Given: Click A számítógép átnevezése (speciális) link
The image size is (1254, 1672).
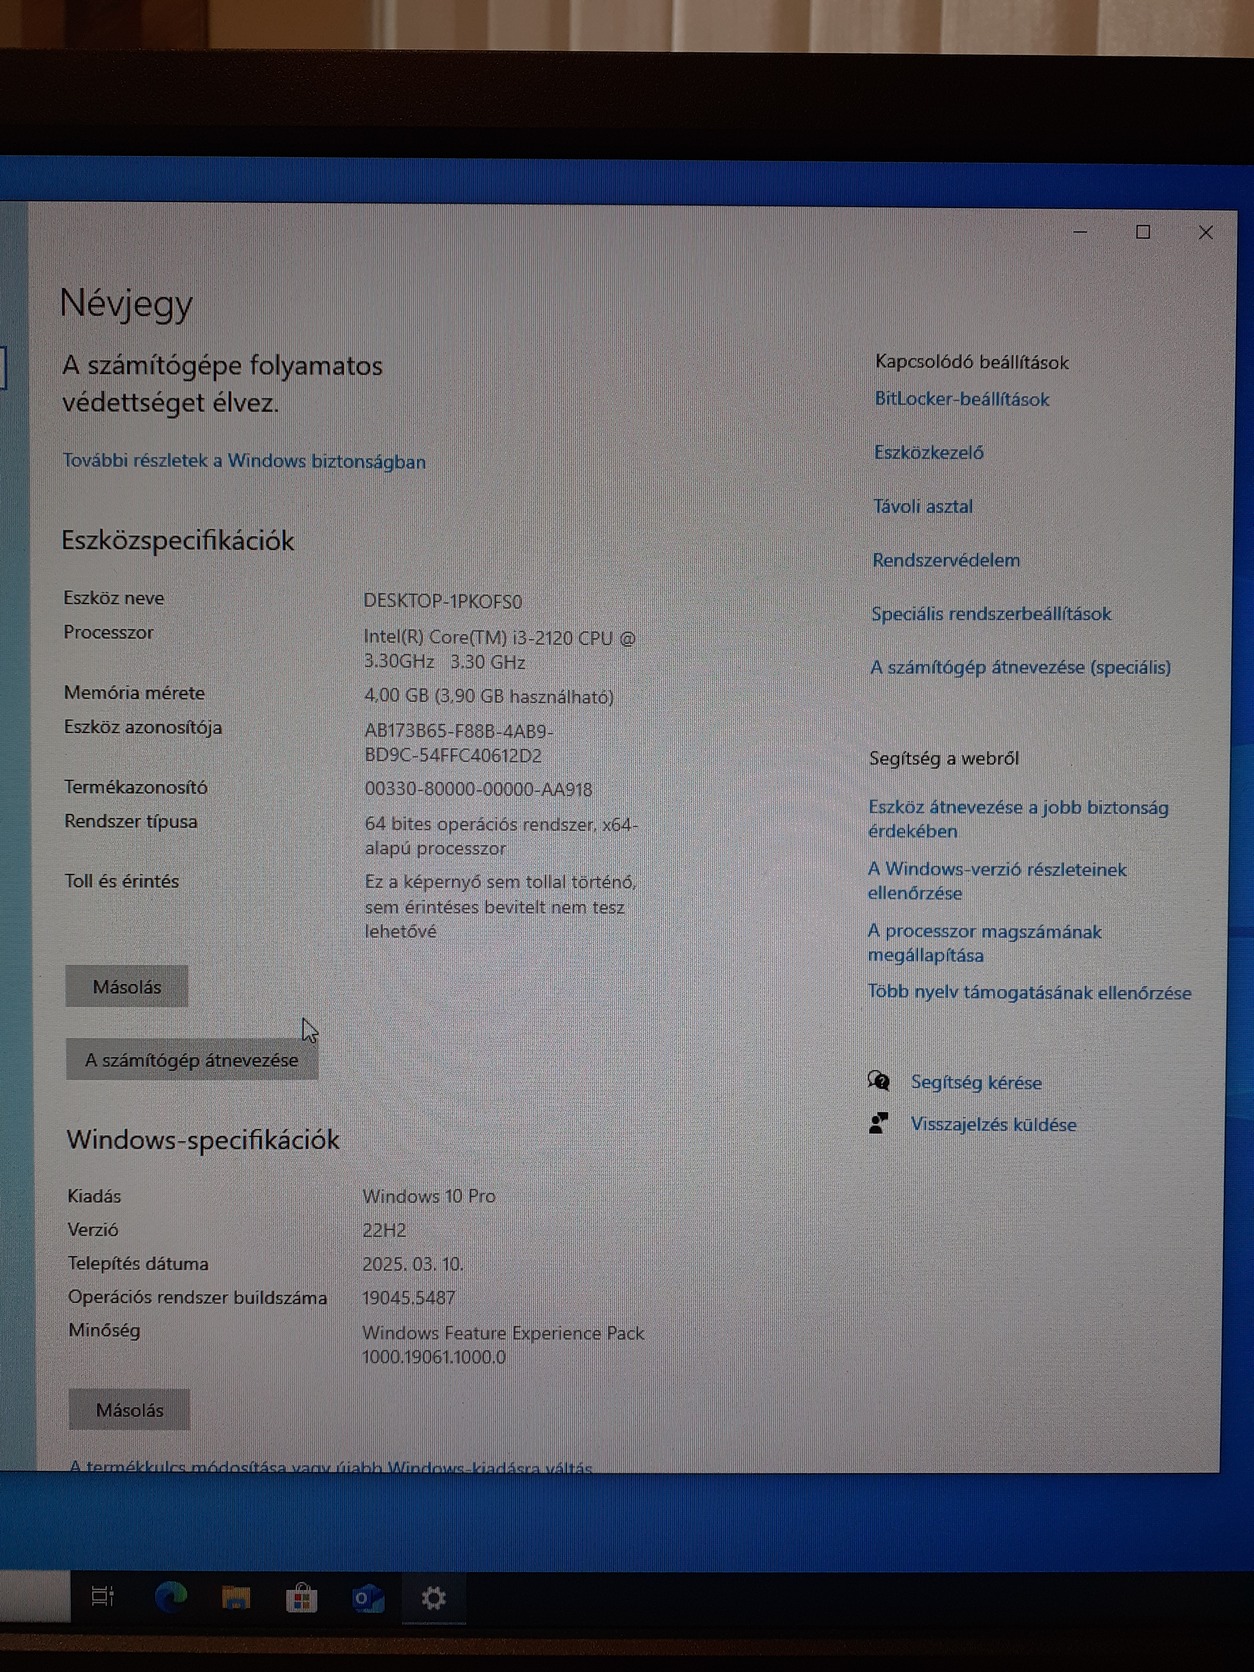Looking at the screenshot, I should (x=1020, y=667).
